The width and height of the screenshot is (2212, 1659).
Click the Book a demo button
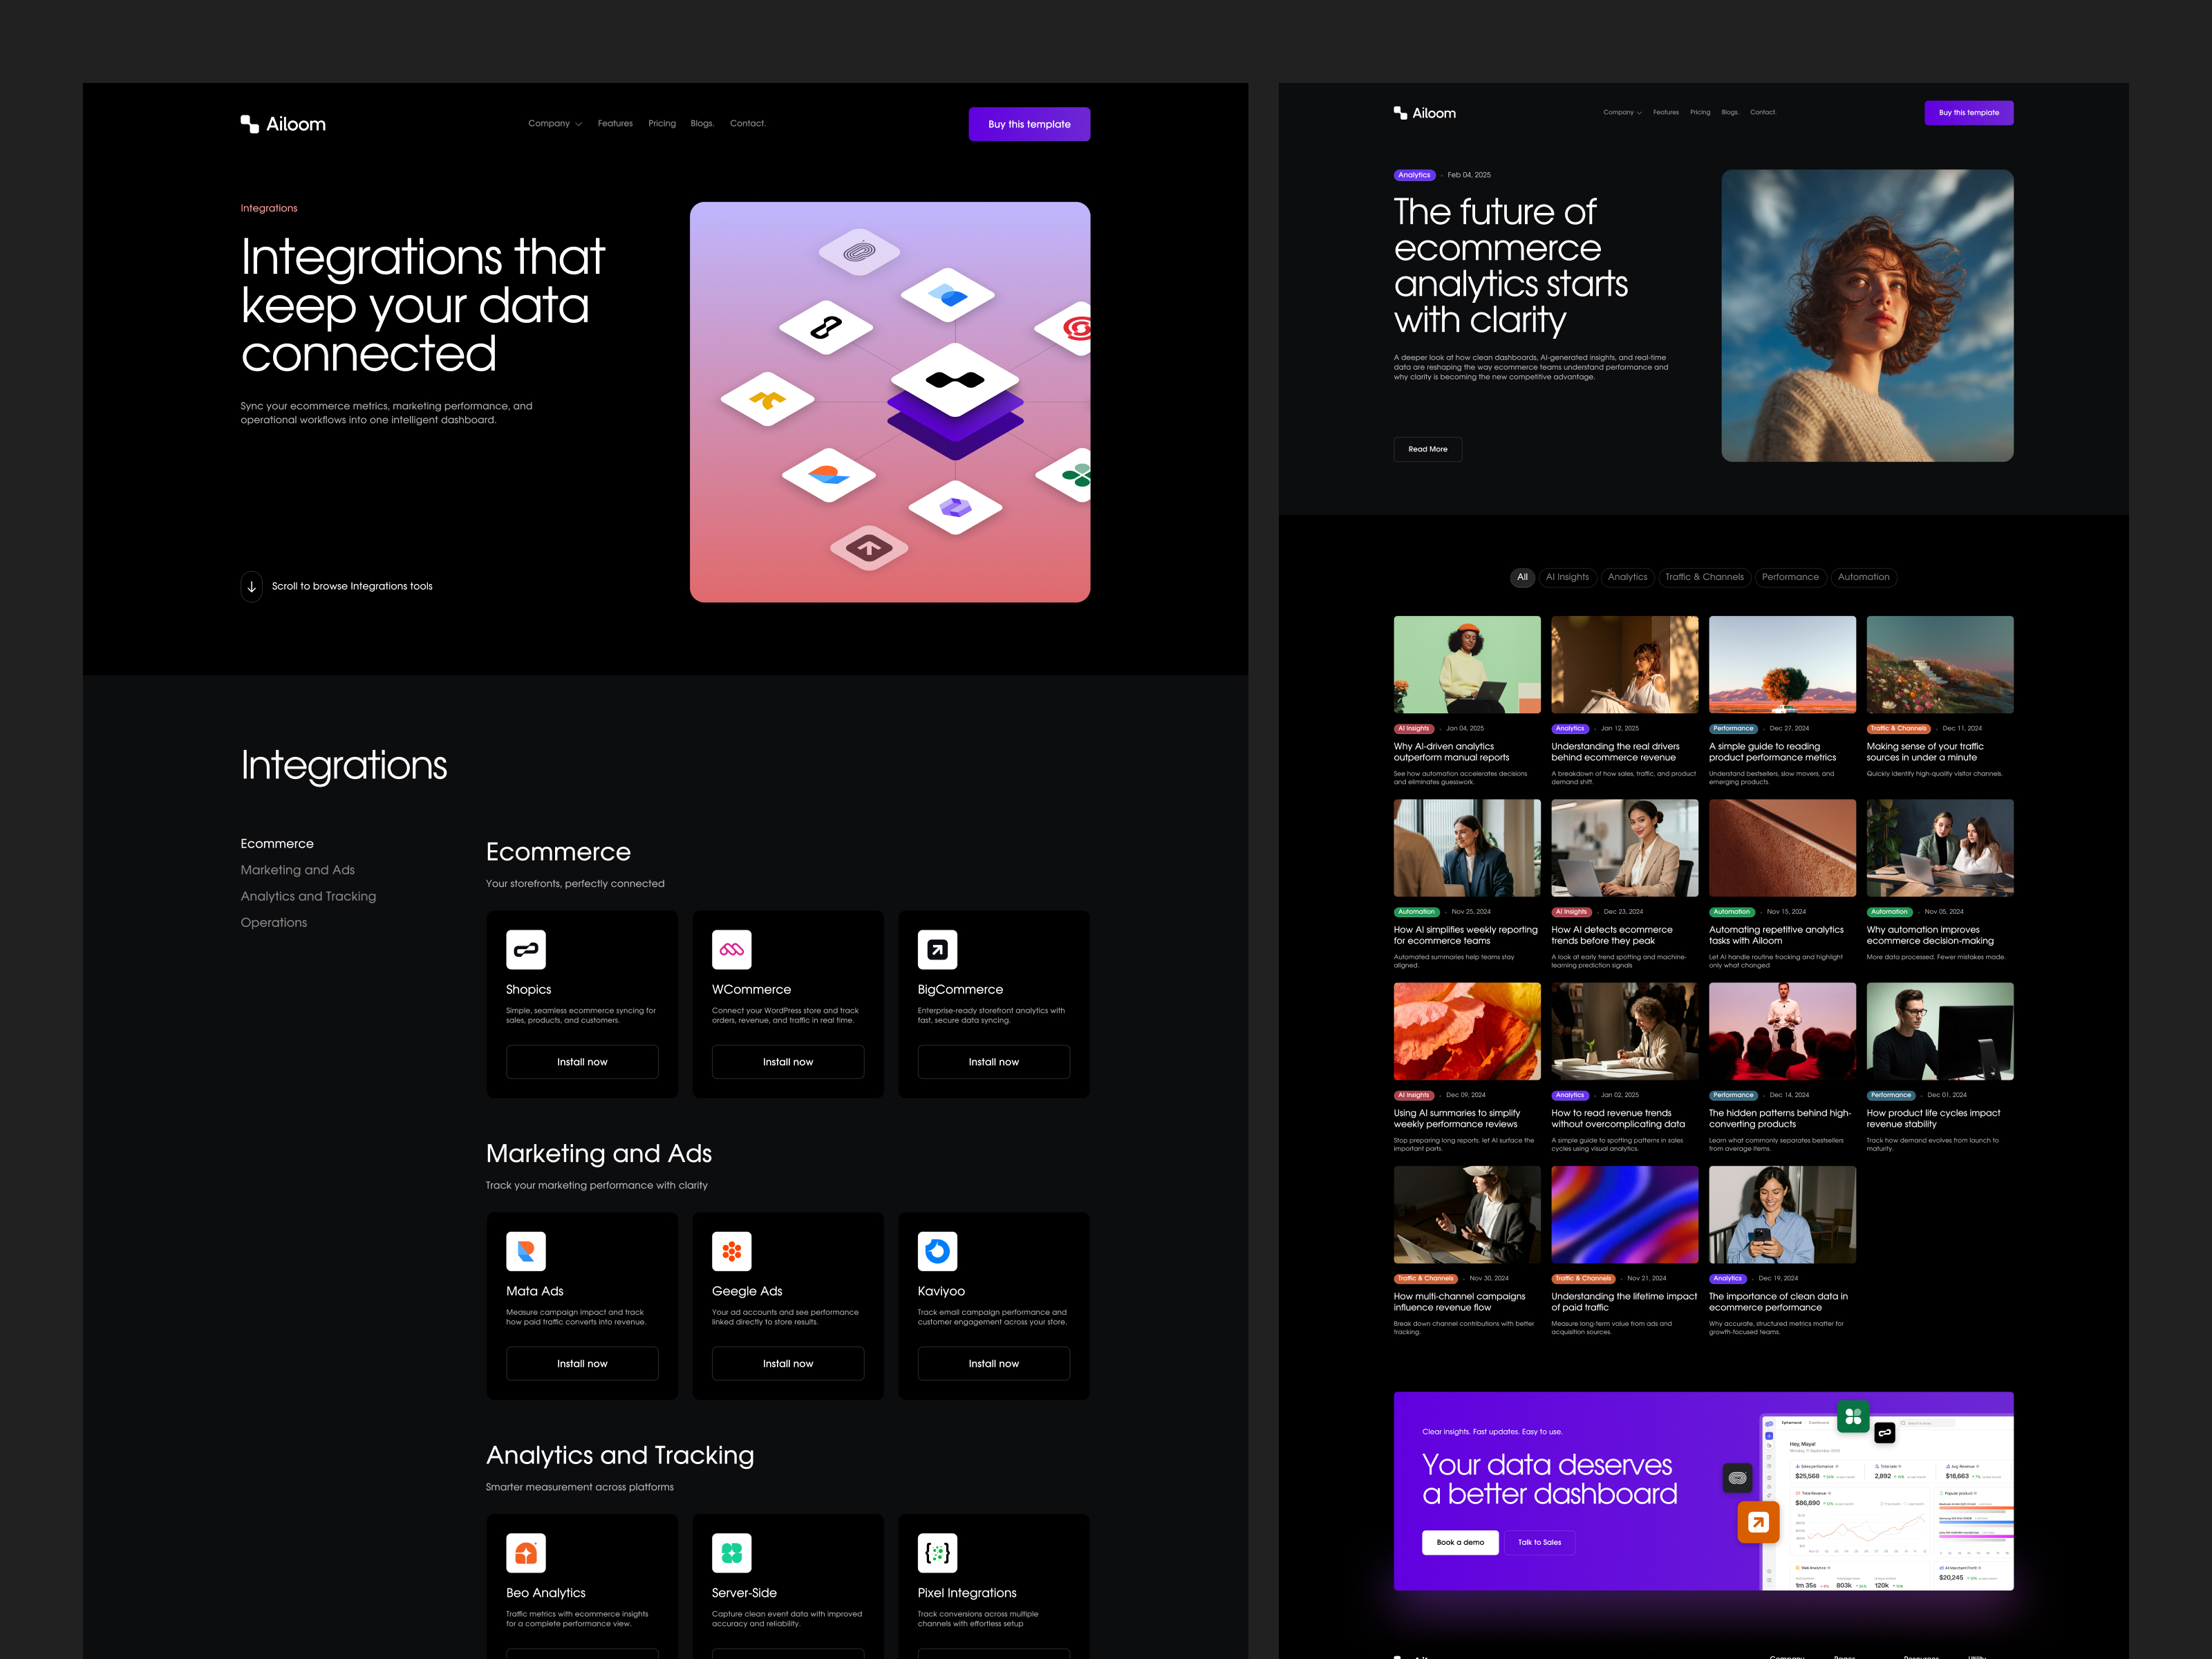pos(1460,1542)
